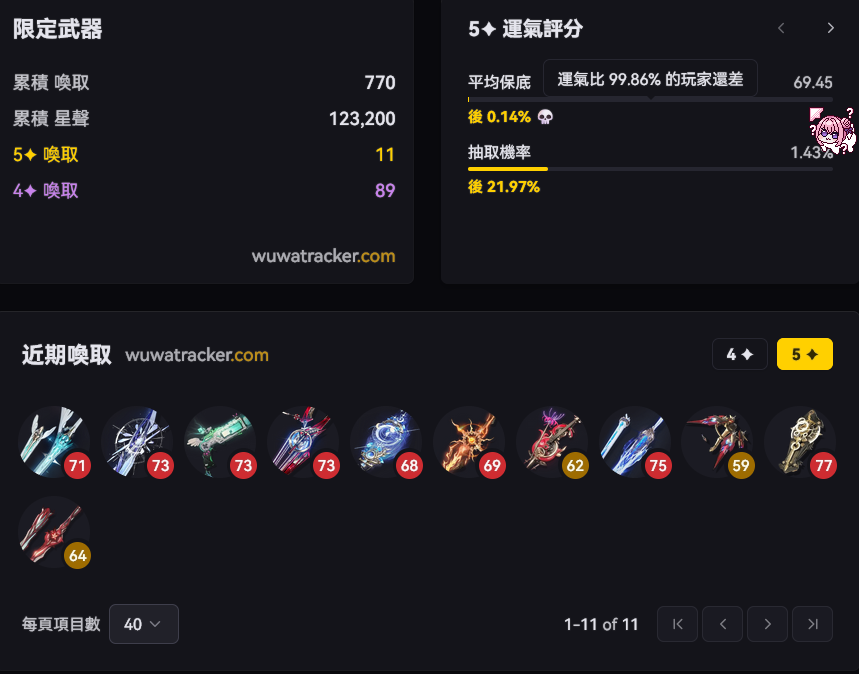Go to previous page of pulls
The width and height of the screenshot is (859, 674).
pyautogui.click(x=722, y=624)
